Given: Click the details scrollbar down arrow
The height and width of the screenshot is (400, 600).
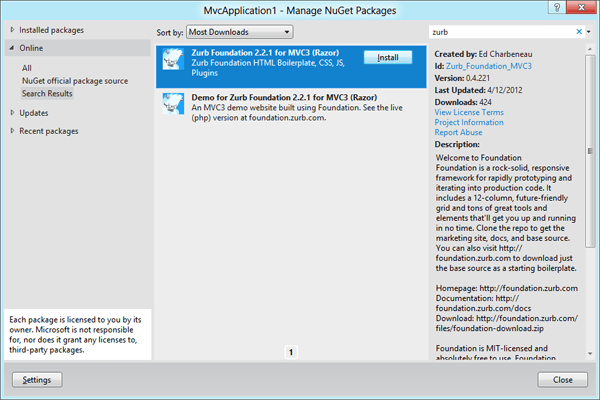Looking at the screenshot, I should coord(590,354).
